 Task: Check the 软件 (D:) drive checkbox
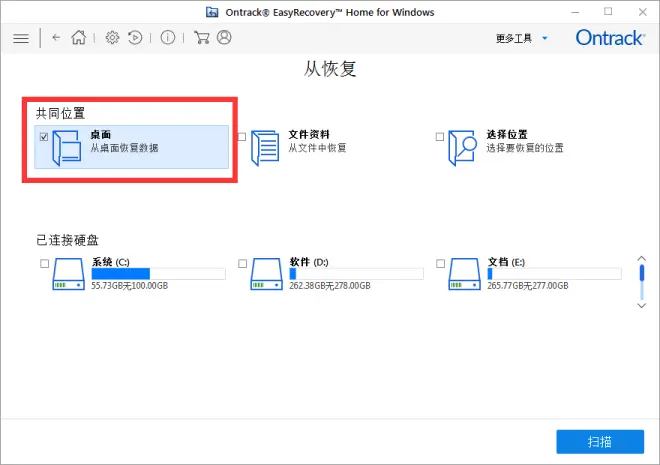click(242, 263)
